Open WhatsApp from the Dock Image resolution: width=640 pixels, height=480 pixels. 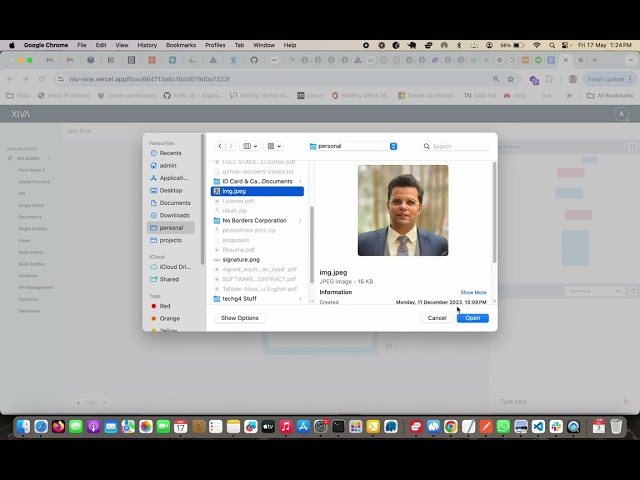click(503, 427)
